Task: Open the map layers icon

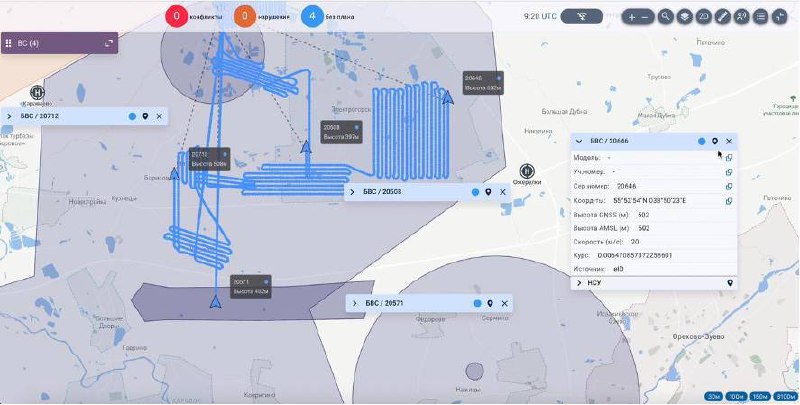Action: click(x=684, y=16)
